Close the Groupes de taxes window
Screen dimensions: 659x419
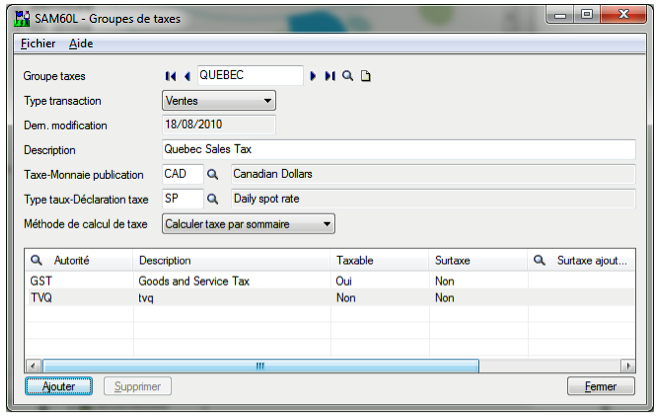[x=623, y=15]
